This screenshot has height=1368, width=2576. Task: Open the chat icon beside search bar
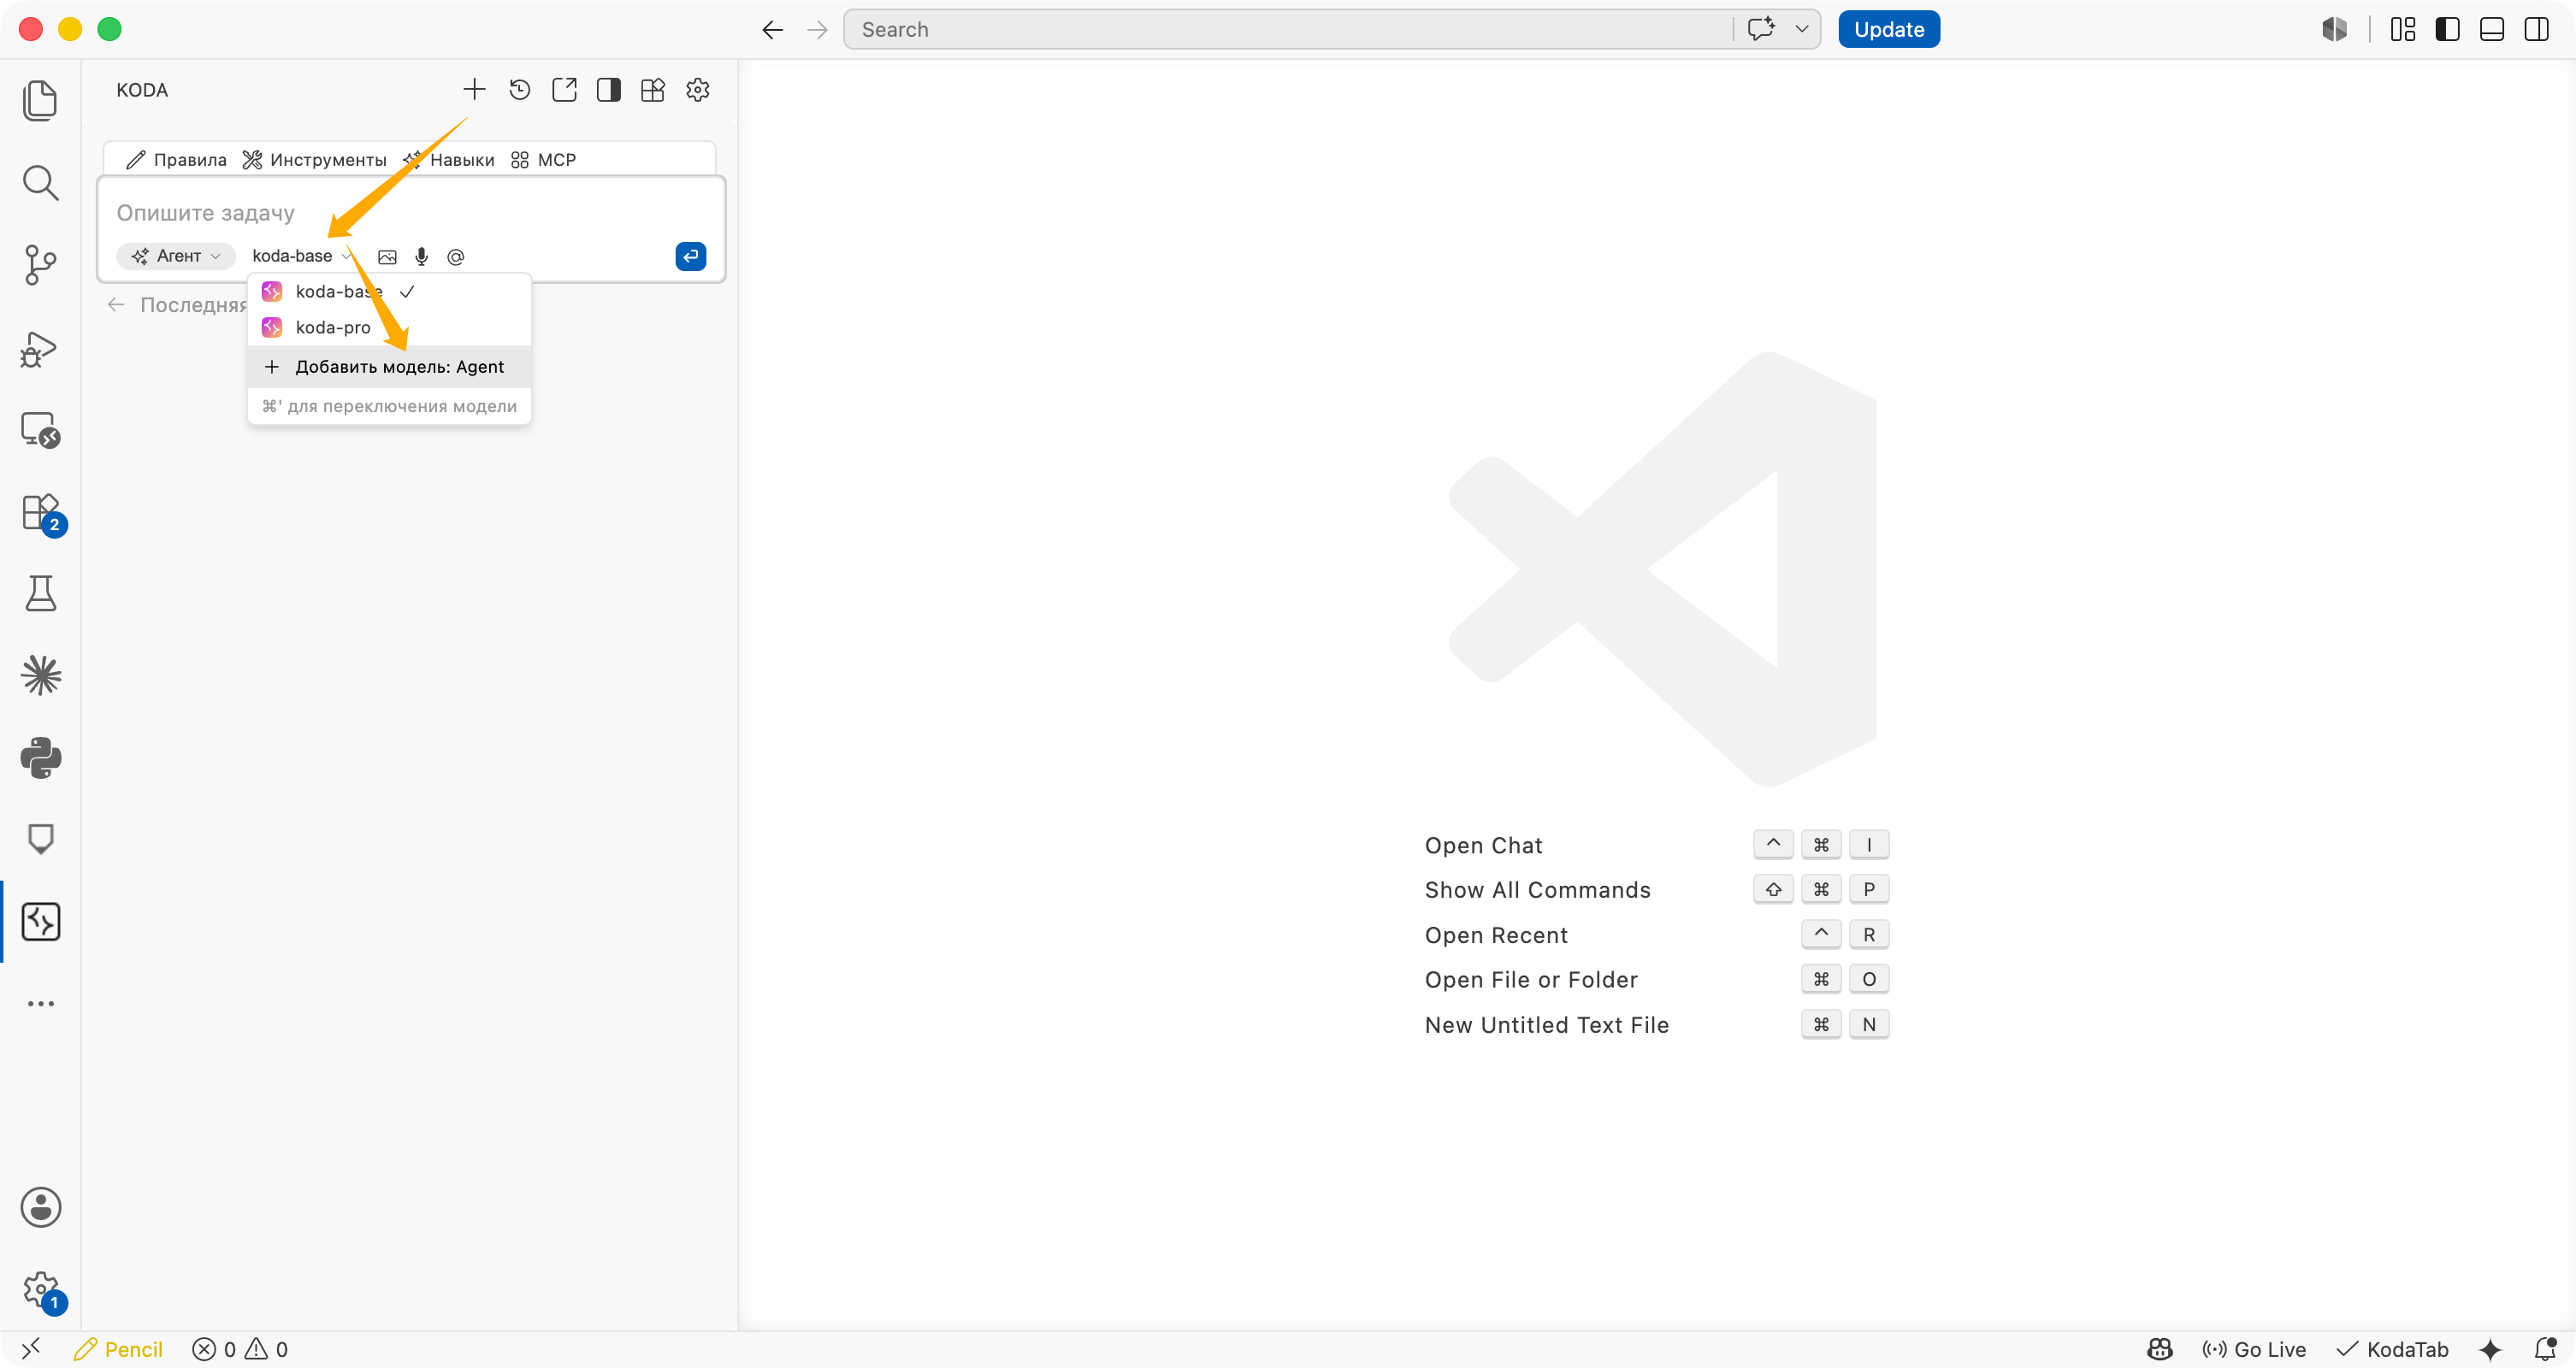(x=1761, y=29)
